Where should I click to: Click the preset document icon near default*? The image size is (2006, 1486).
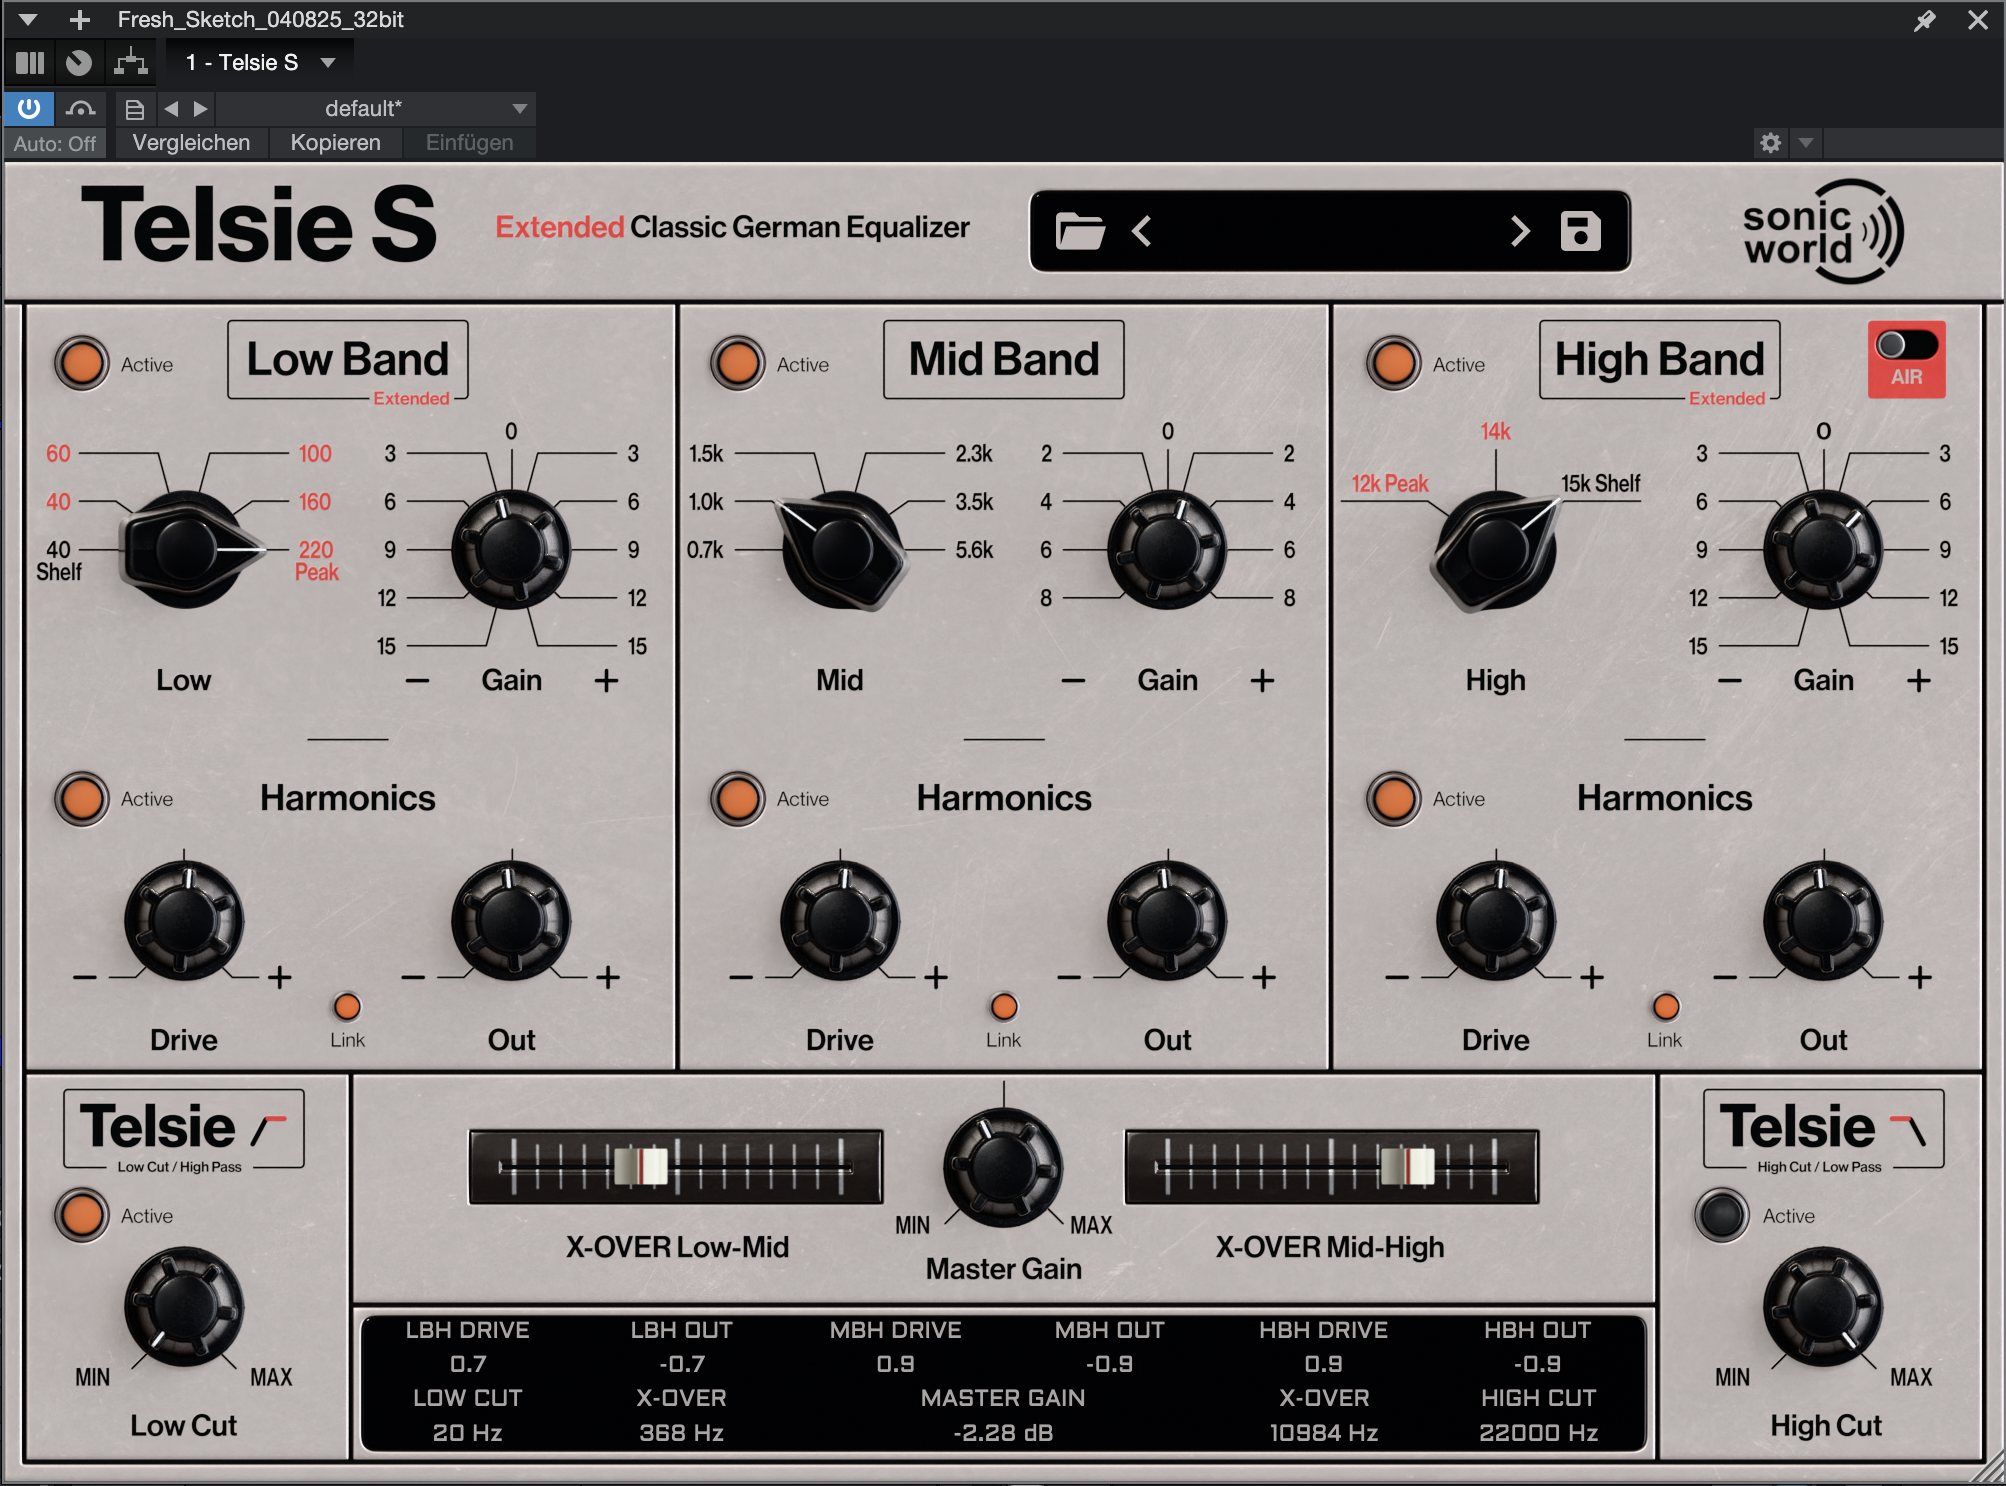pos(135,108)
